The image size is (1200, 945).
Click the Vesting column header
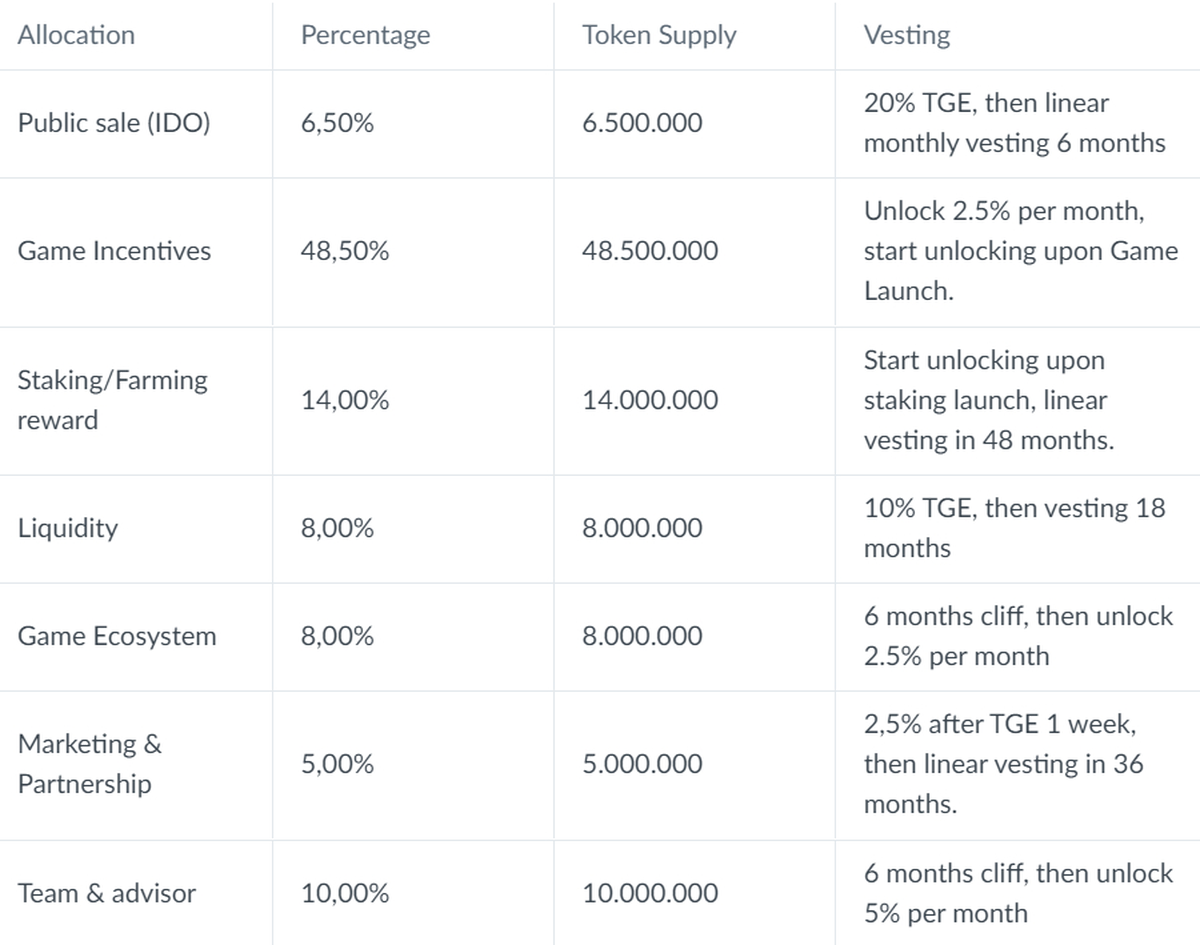click(907, 35)
